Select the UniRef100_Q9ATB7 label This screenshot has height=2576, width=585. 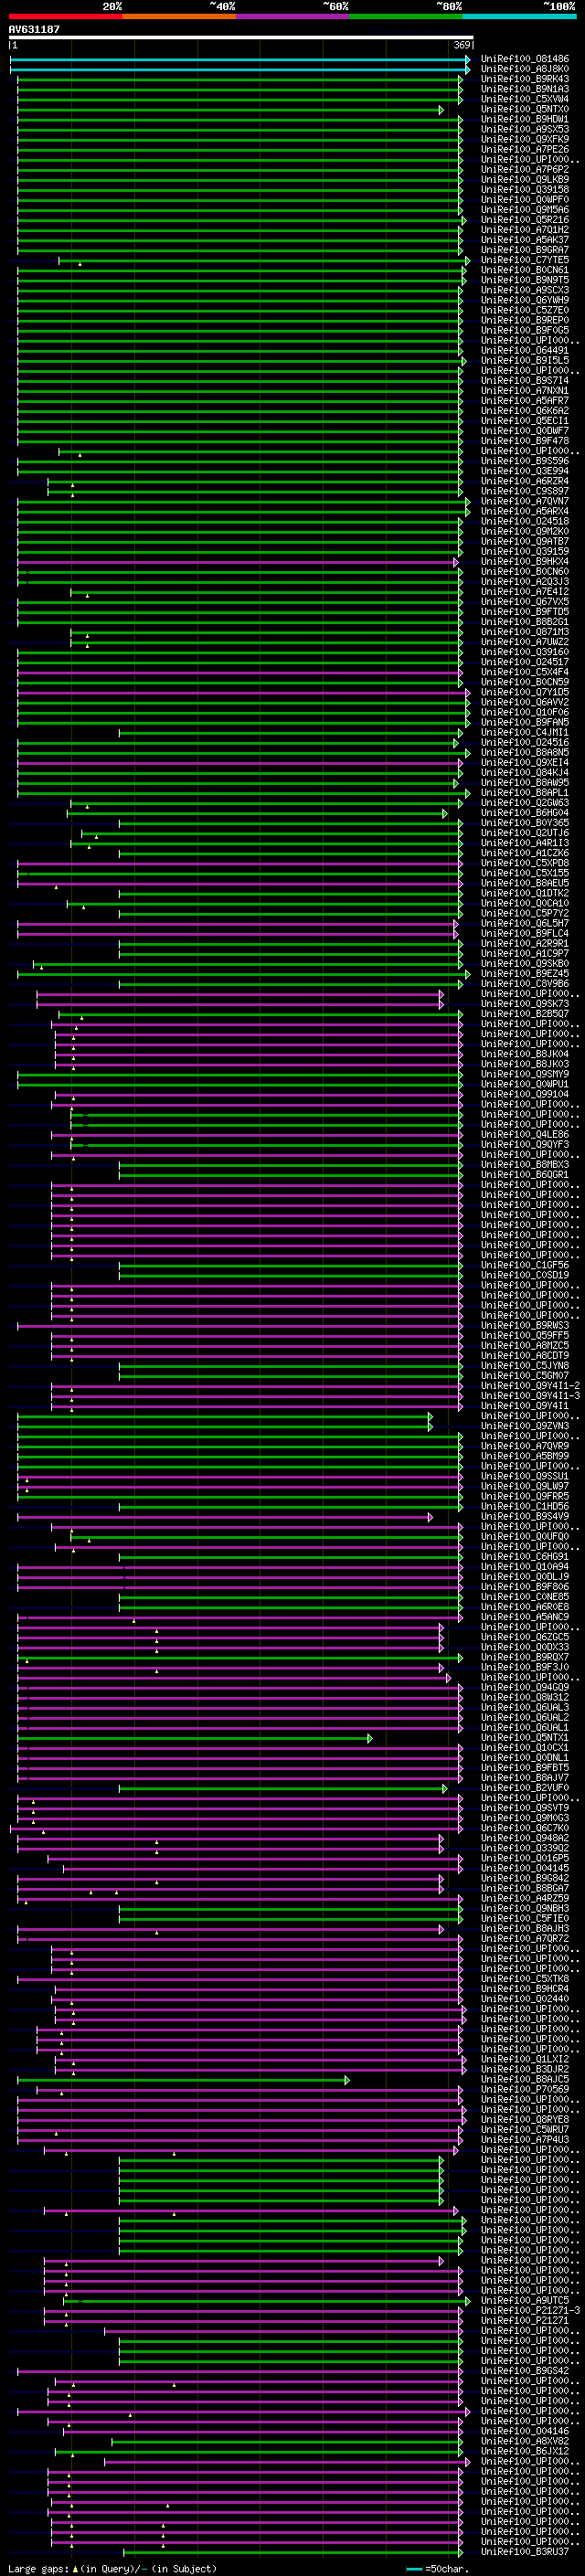525,541
